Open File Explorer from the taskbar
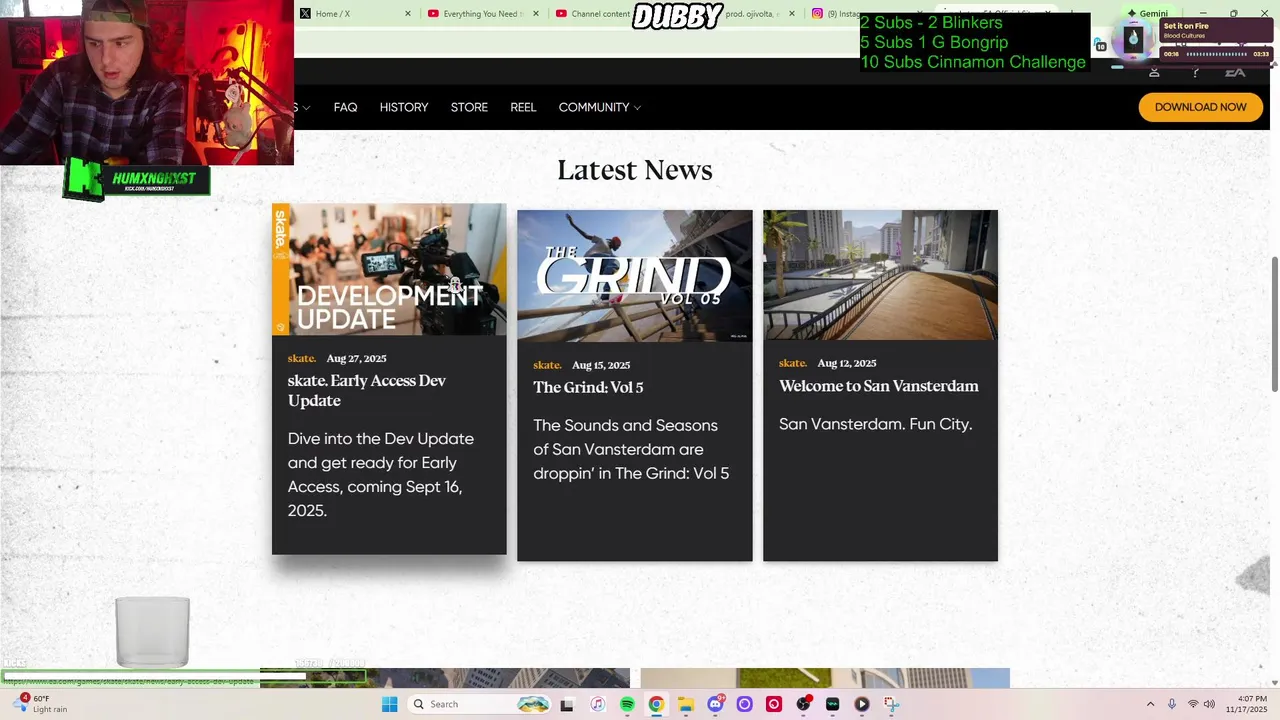 click(686, 704)
